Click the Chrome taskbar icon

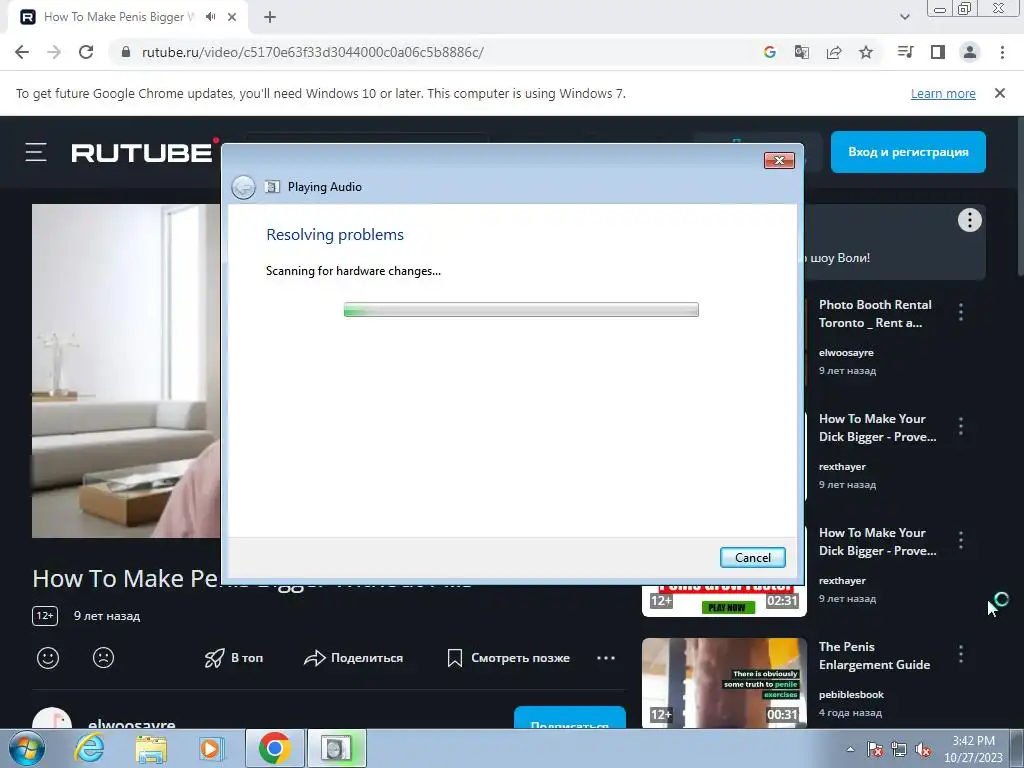pyautogui.click(x=274, y=748)
